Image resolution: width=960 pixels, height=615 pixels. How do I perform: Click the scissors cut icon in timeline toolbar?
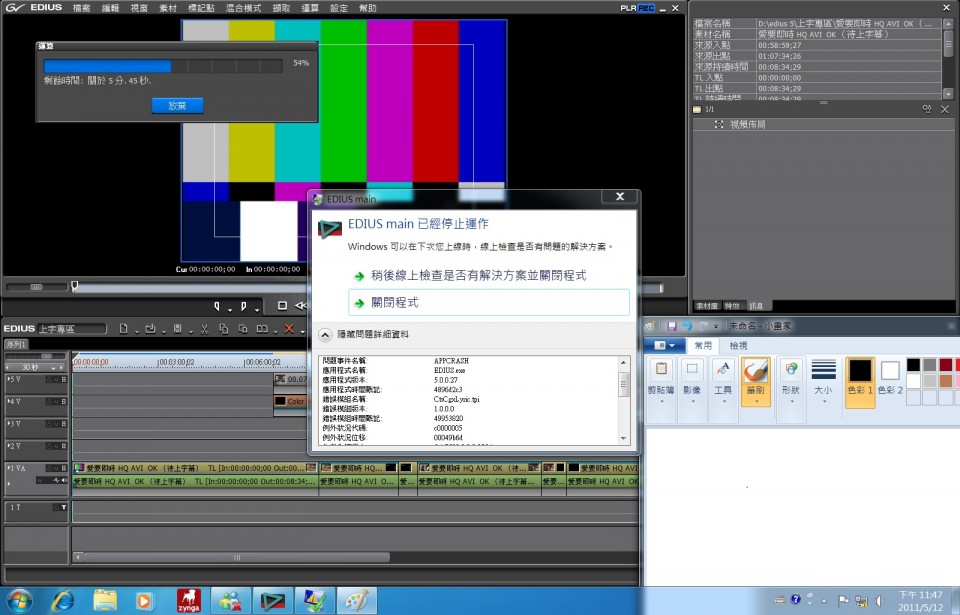tap(203, 328)
